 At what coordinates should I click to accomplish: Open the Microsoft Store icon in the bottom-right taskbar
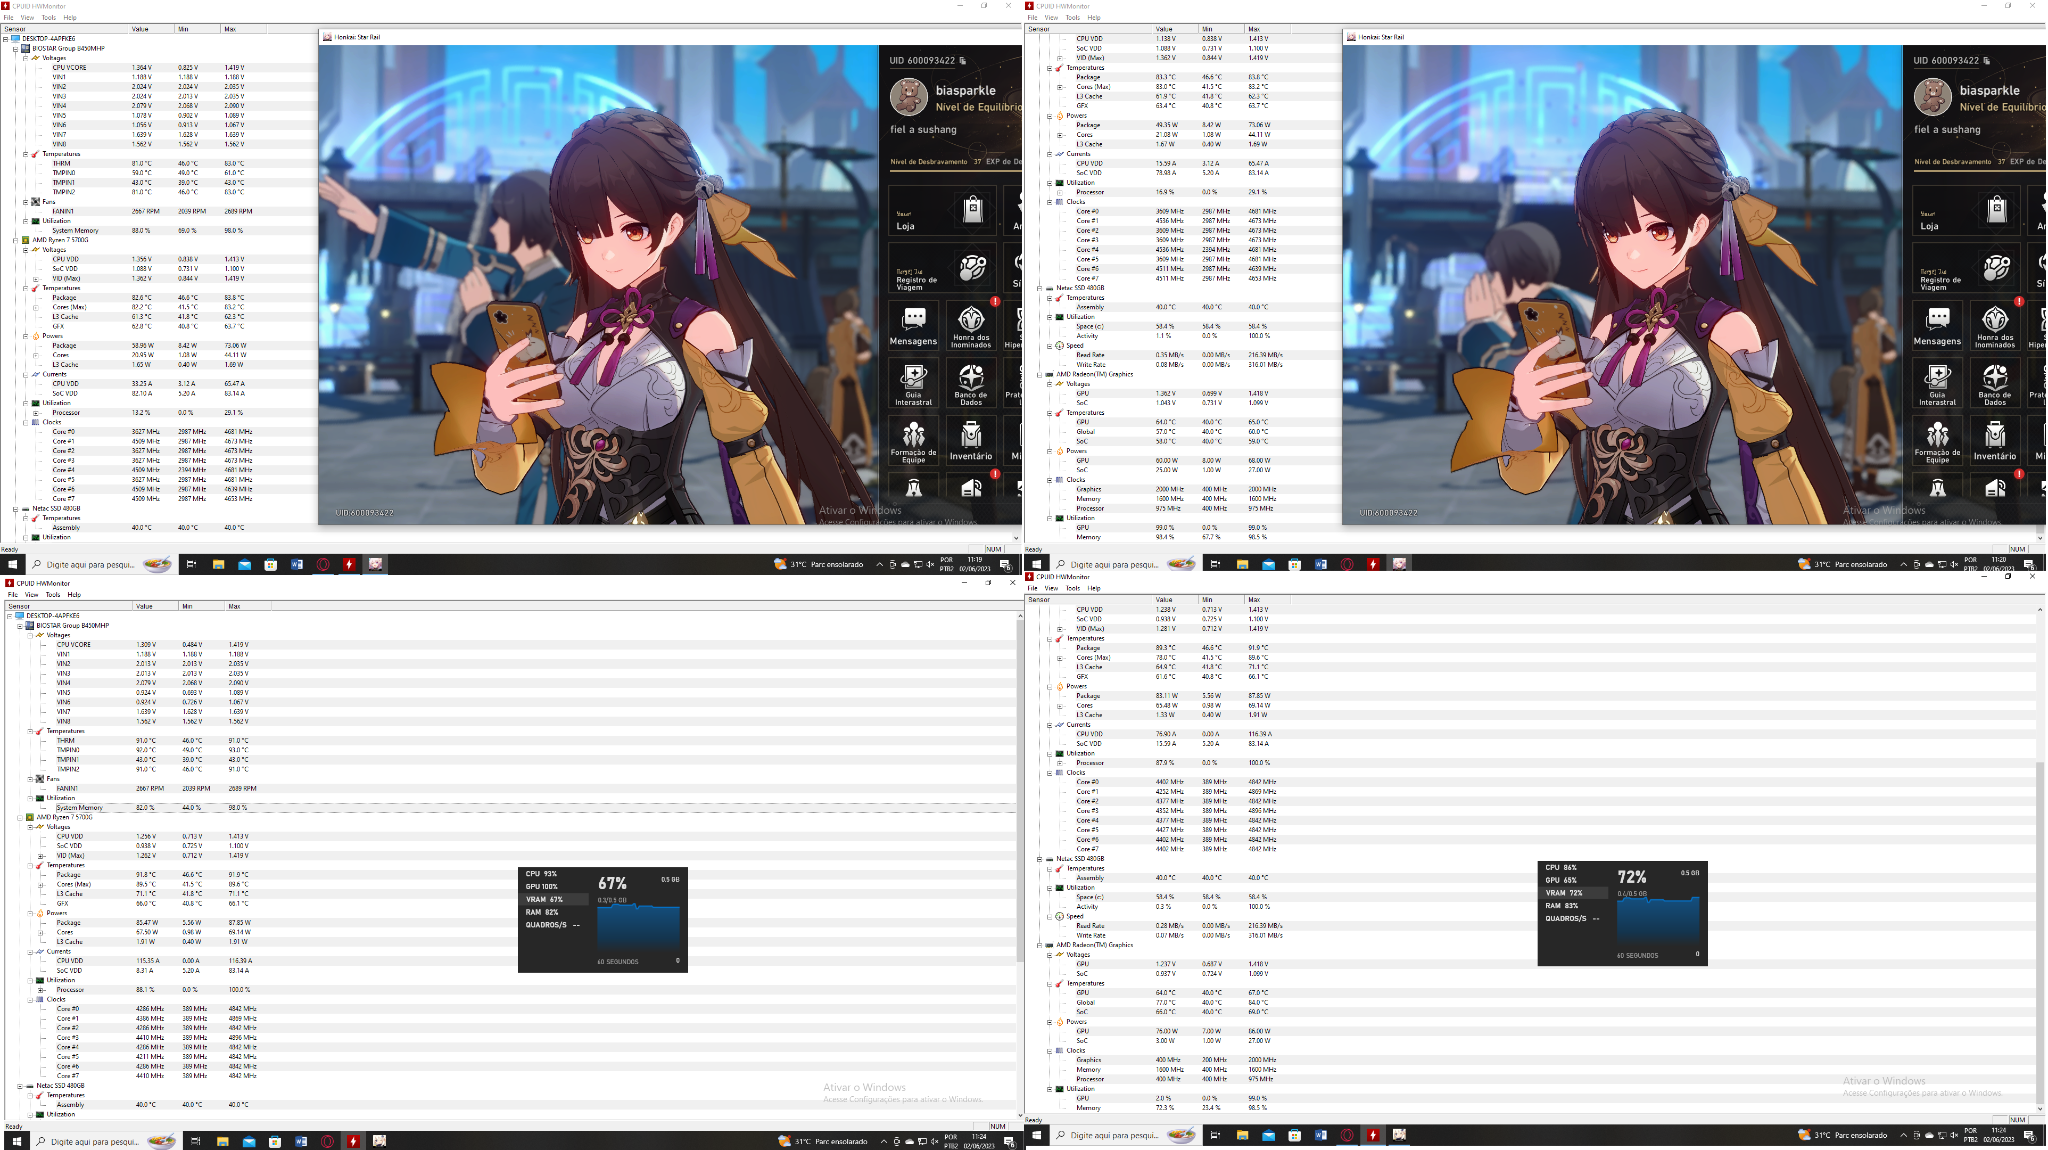(x=1294, y=1135)
